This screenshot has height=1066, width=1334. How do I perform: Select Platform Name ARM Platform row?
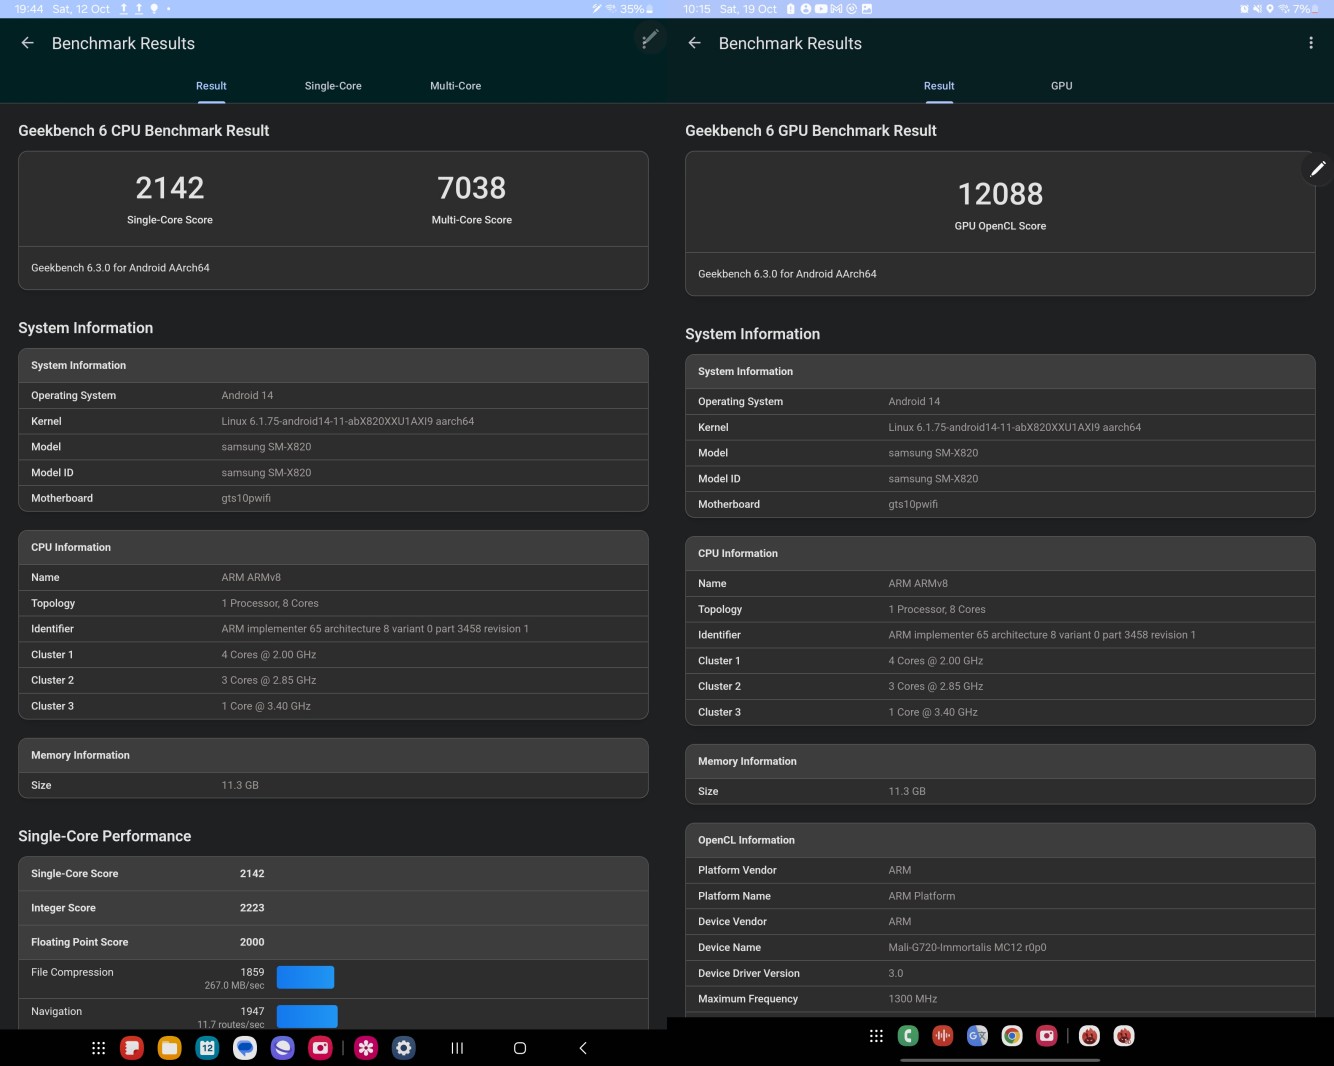(x=1000, y=896)
